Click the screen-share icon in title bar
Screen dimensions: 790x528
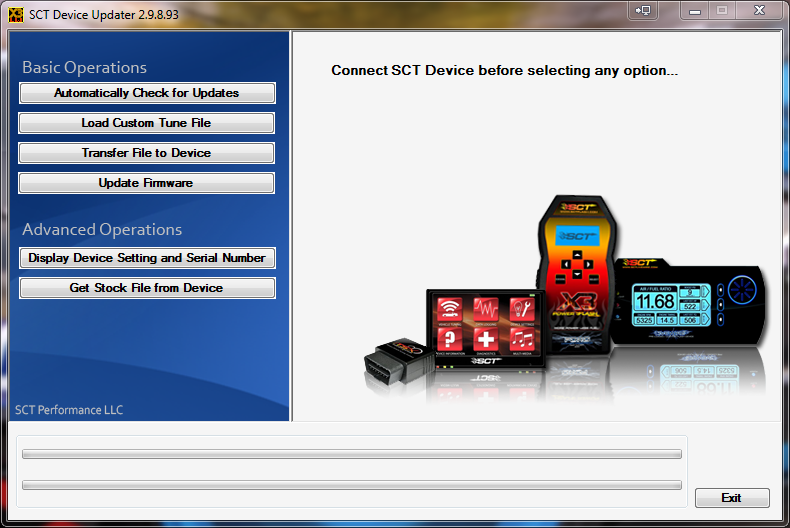(x=643, y=10)
